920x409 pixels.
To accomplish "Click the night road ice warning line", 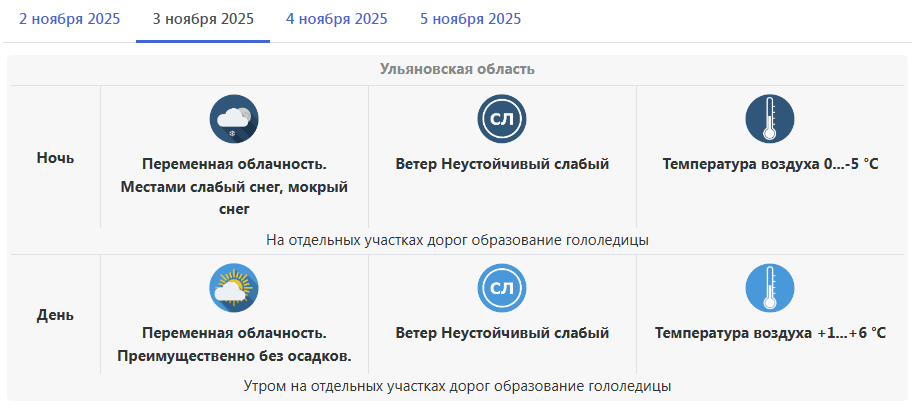I will coord(458,240).
